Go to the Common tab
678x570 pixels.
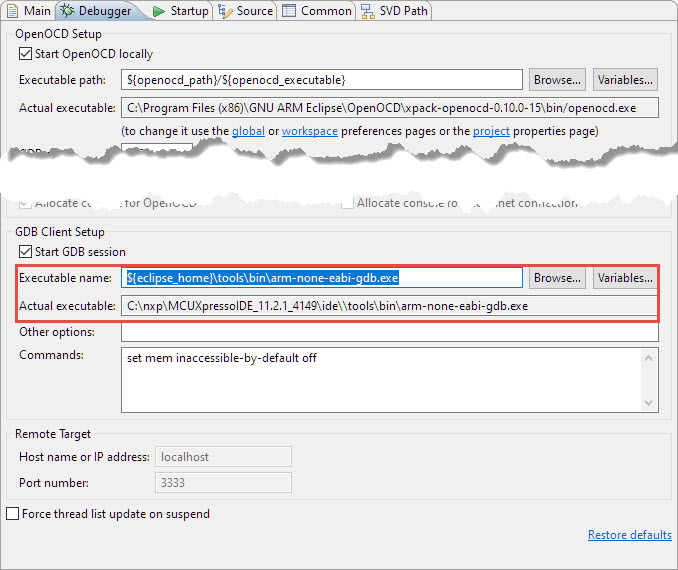(318, 11)
